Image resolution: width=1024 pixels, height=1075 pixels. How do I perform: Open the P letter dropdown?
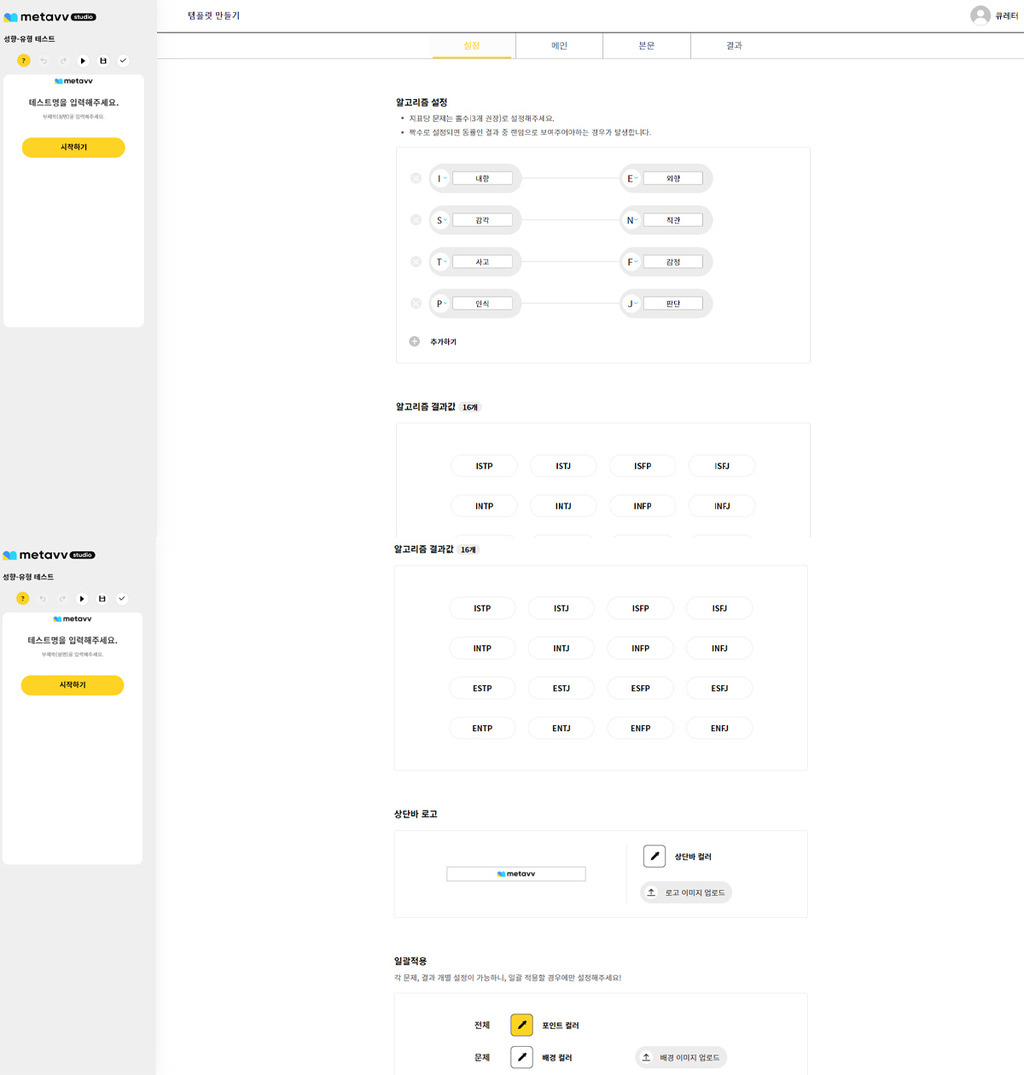[x=441, y=304]
